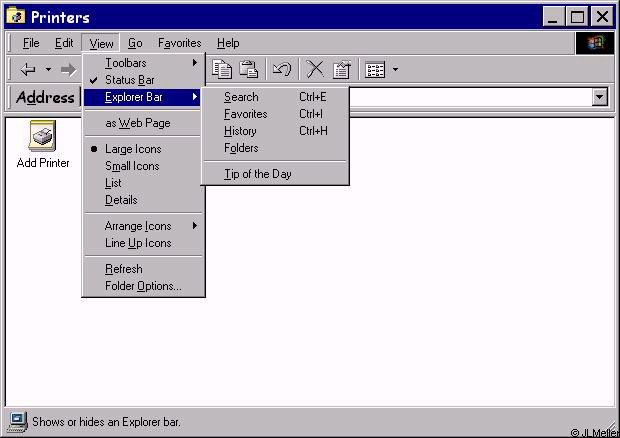Click the Delete X toolbar icon
The width and height of the screenshot is (620, 438).
point(315,69)
